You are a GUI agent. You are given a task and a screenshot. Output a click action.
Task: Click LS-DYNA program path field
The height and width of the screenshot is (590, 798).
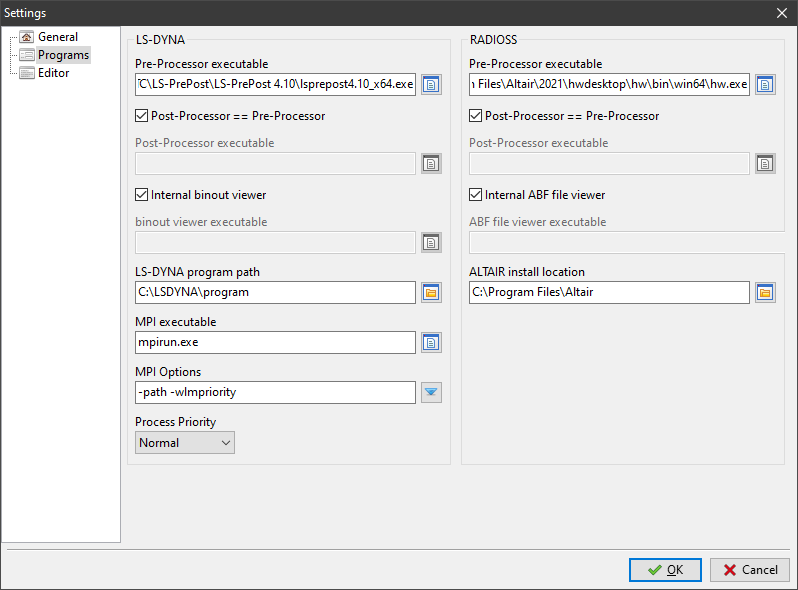click(x=275, y=293)
